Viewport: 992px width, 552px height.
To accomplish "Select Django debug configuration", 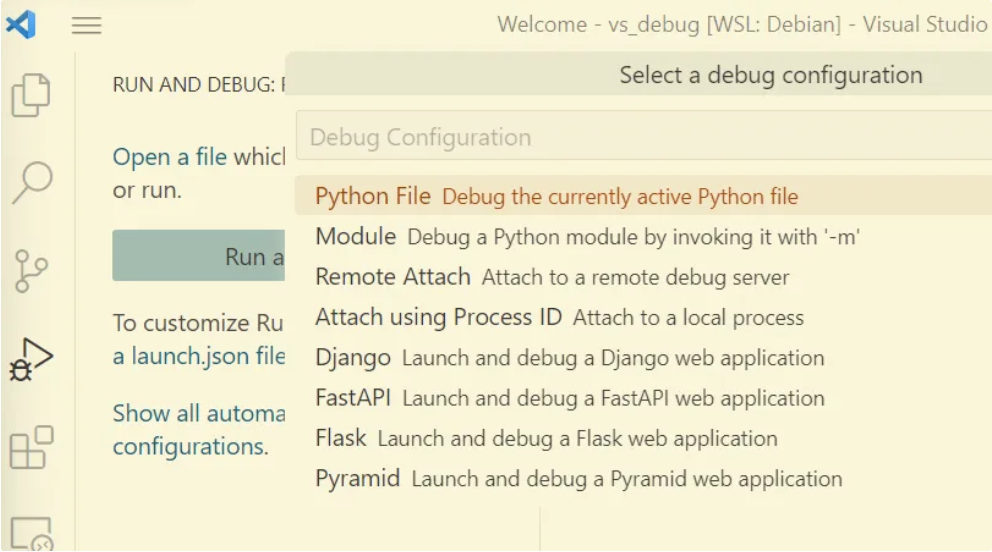I will (643, 357).
